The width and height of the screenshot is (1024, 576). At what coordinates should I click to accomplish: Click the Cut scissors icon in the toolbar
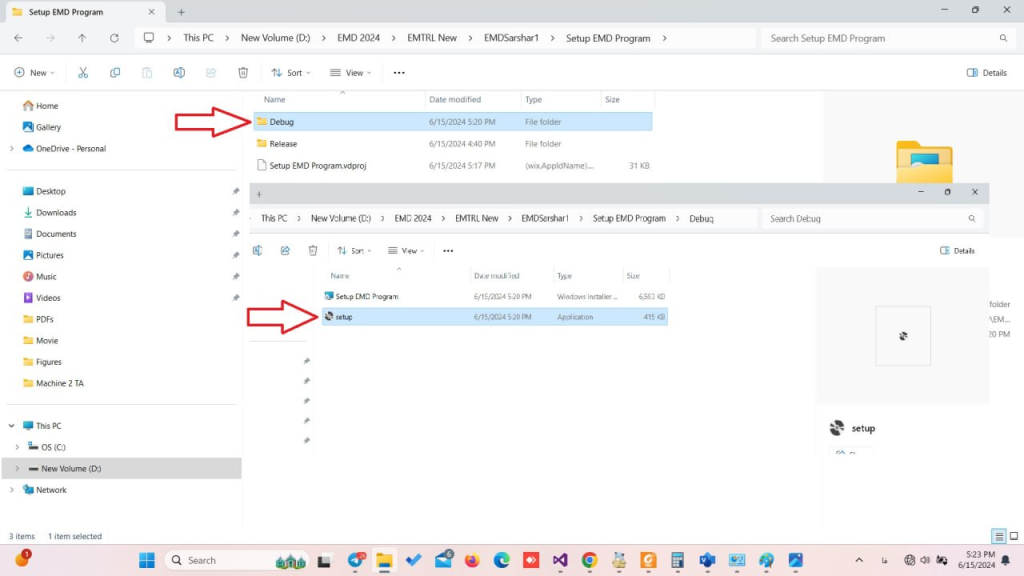click(83, 73)
